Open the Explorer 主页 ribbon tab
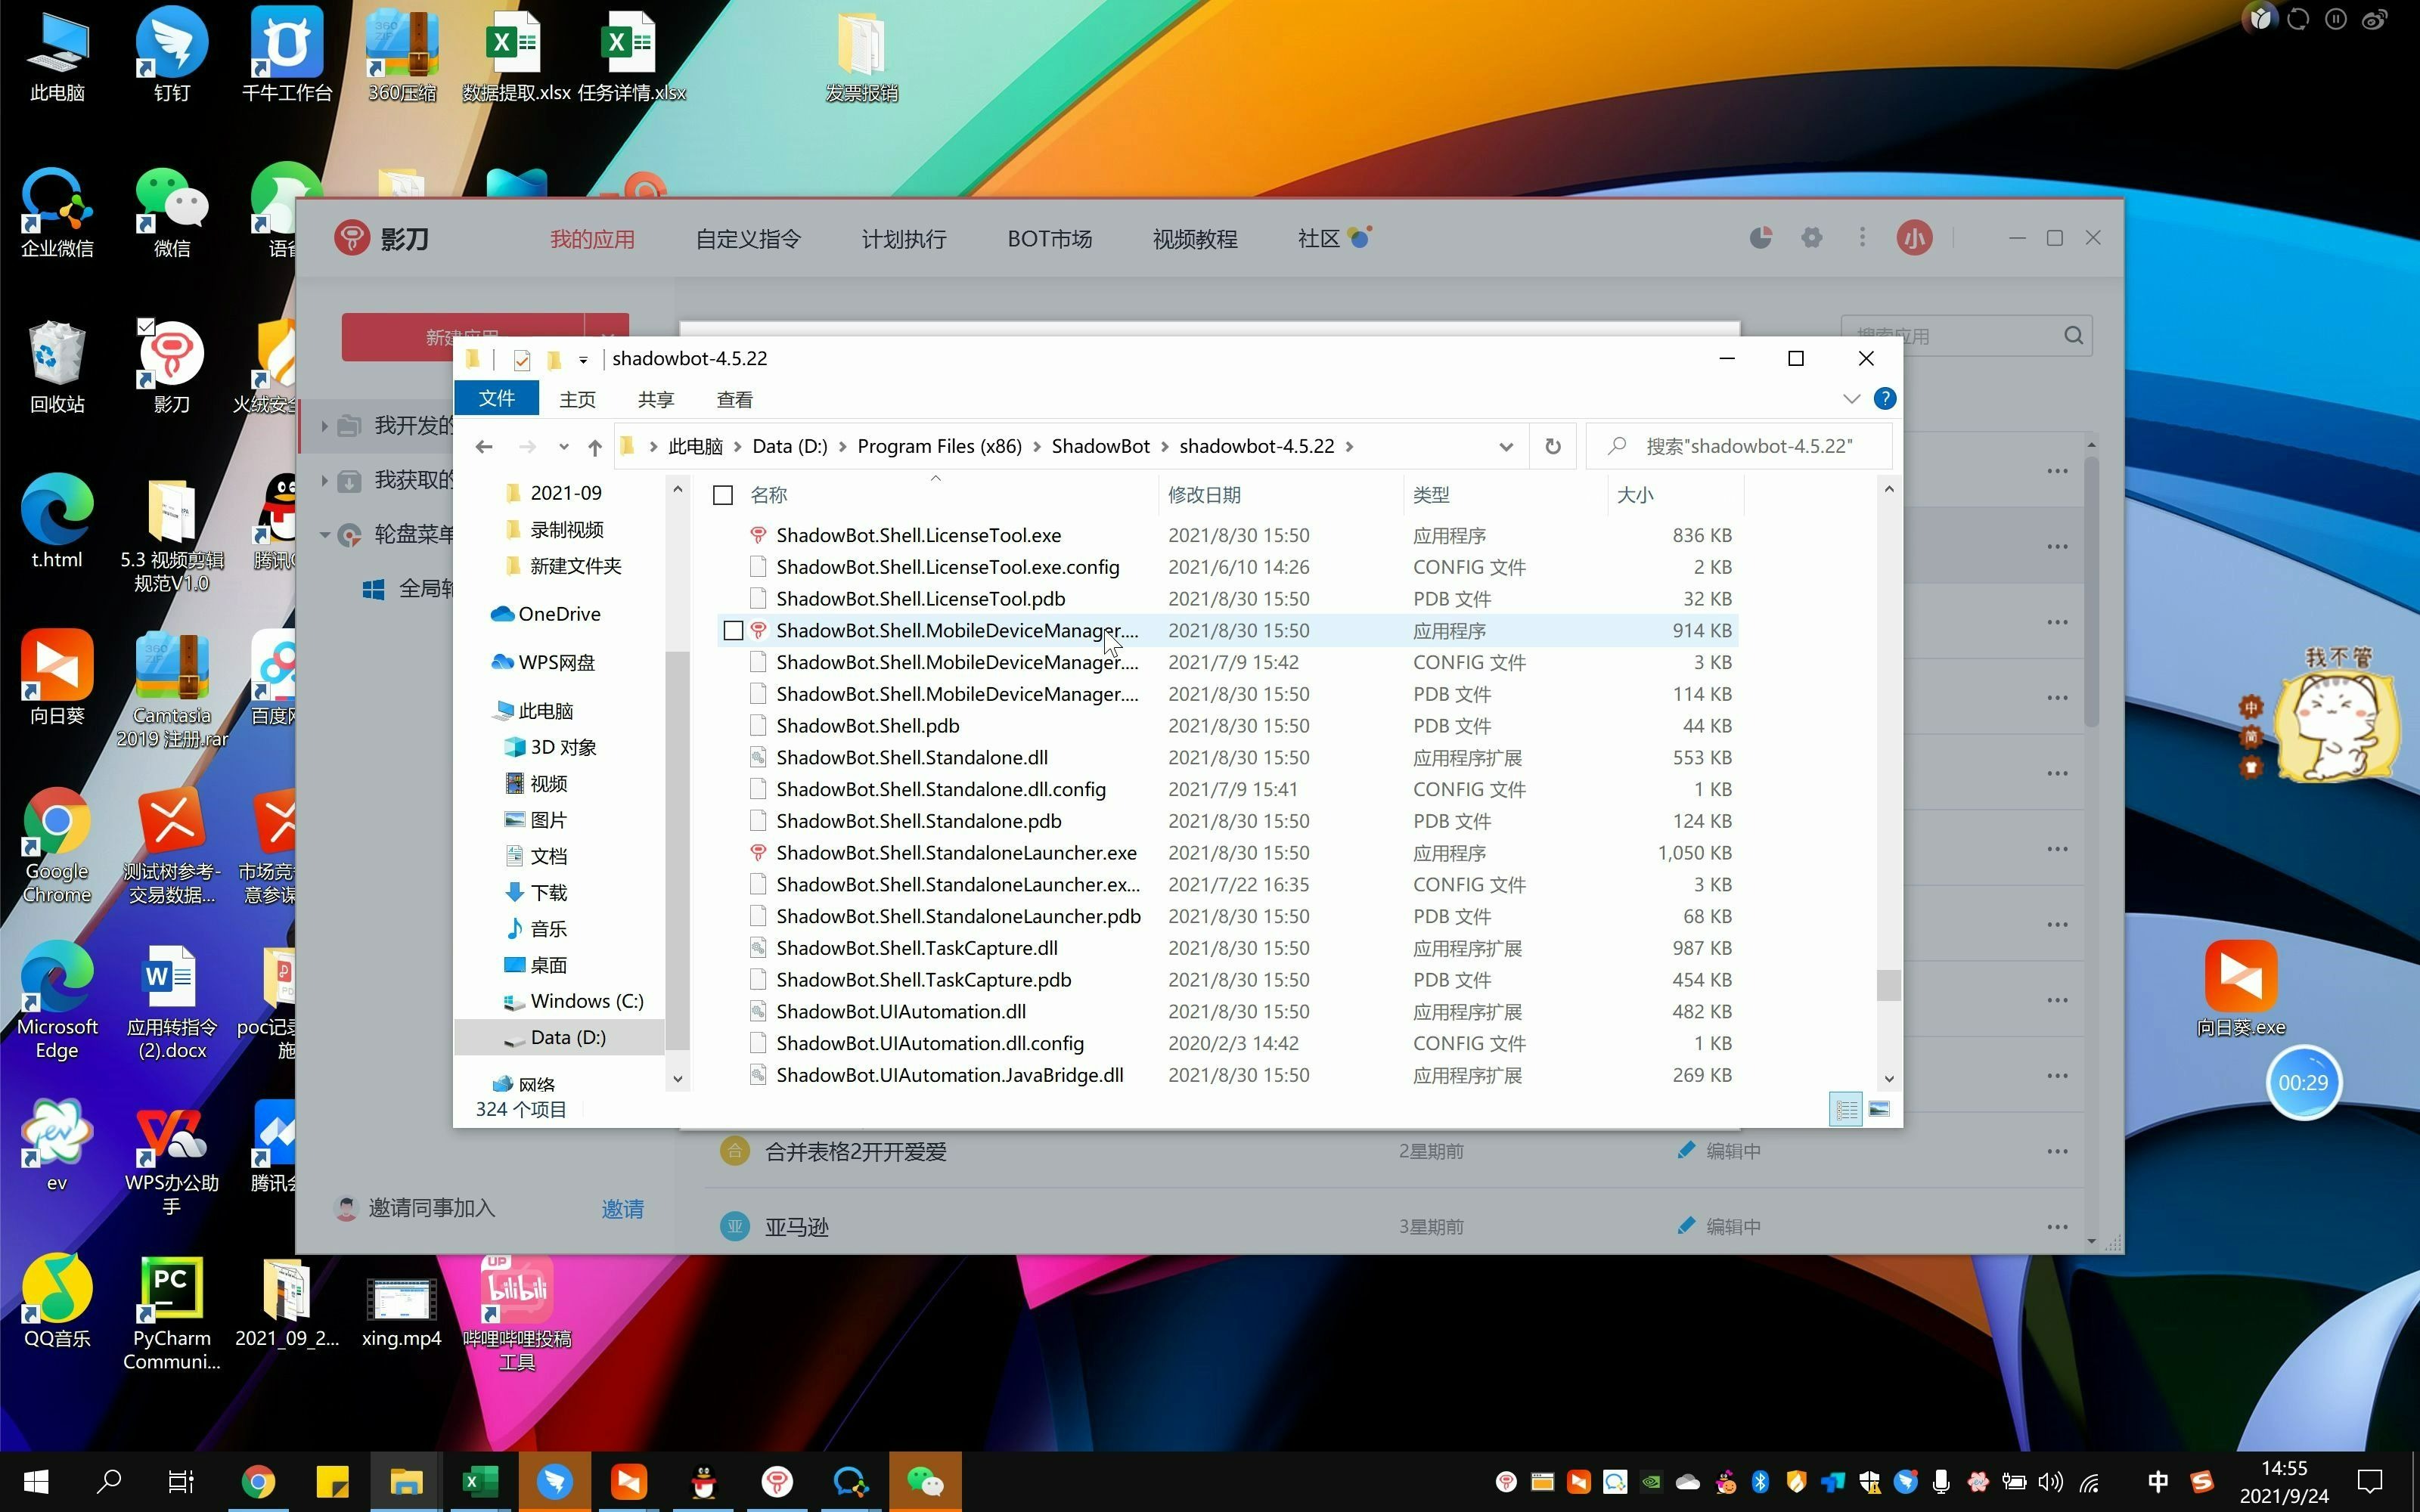The width and height of the screenshot is (2420, 1512). (577, 399)
